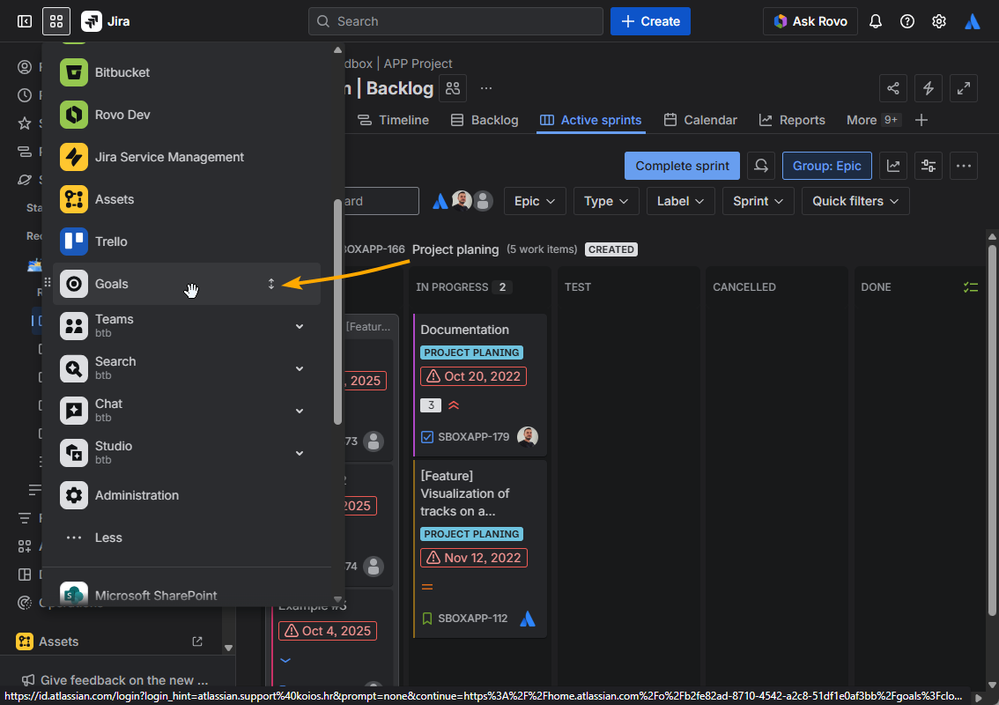The width and height of the screenshot is (999, 705).
Task: Open Microsoft SharePoint app
Action: (x=186, y=594)
